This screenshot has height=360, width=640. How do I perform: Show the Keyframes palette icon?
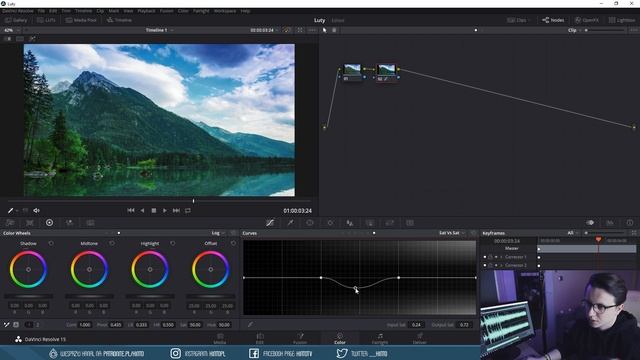(x=590, y=223)
